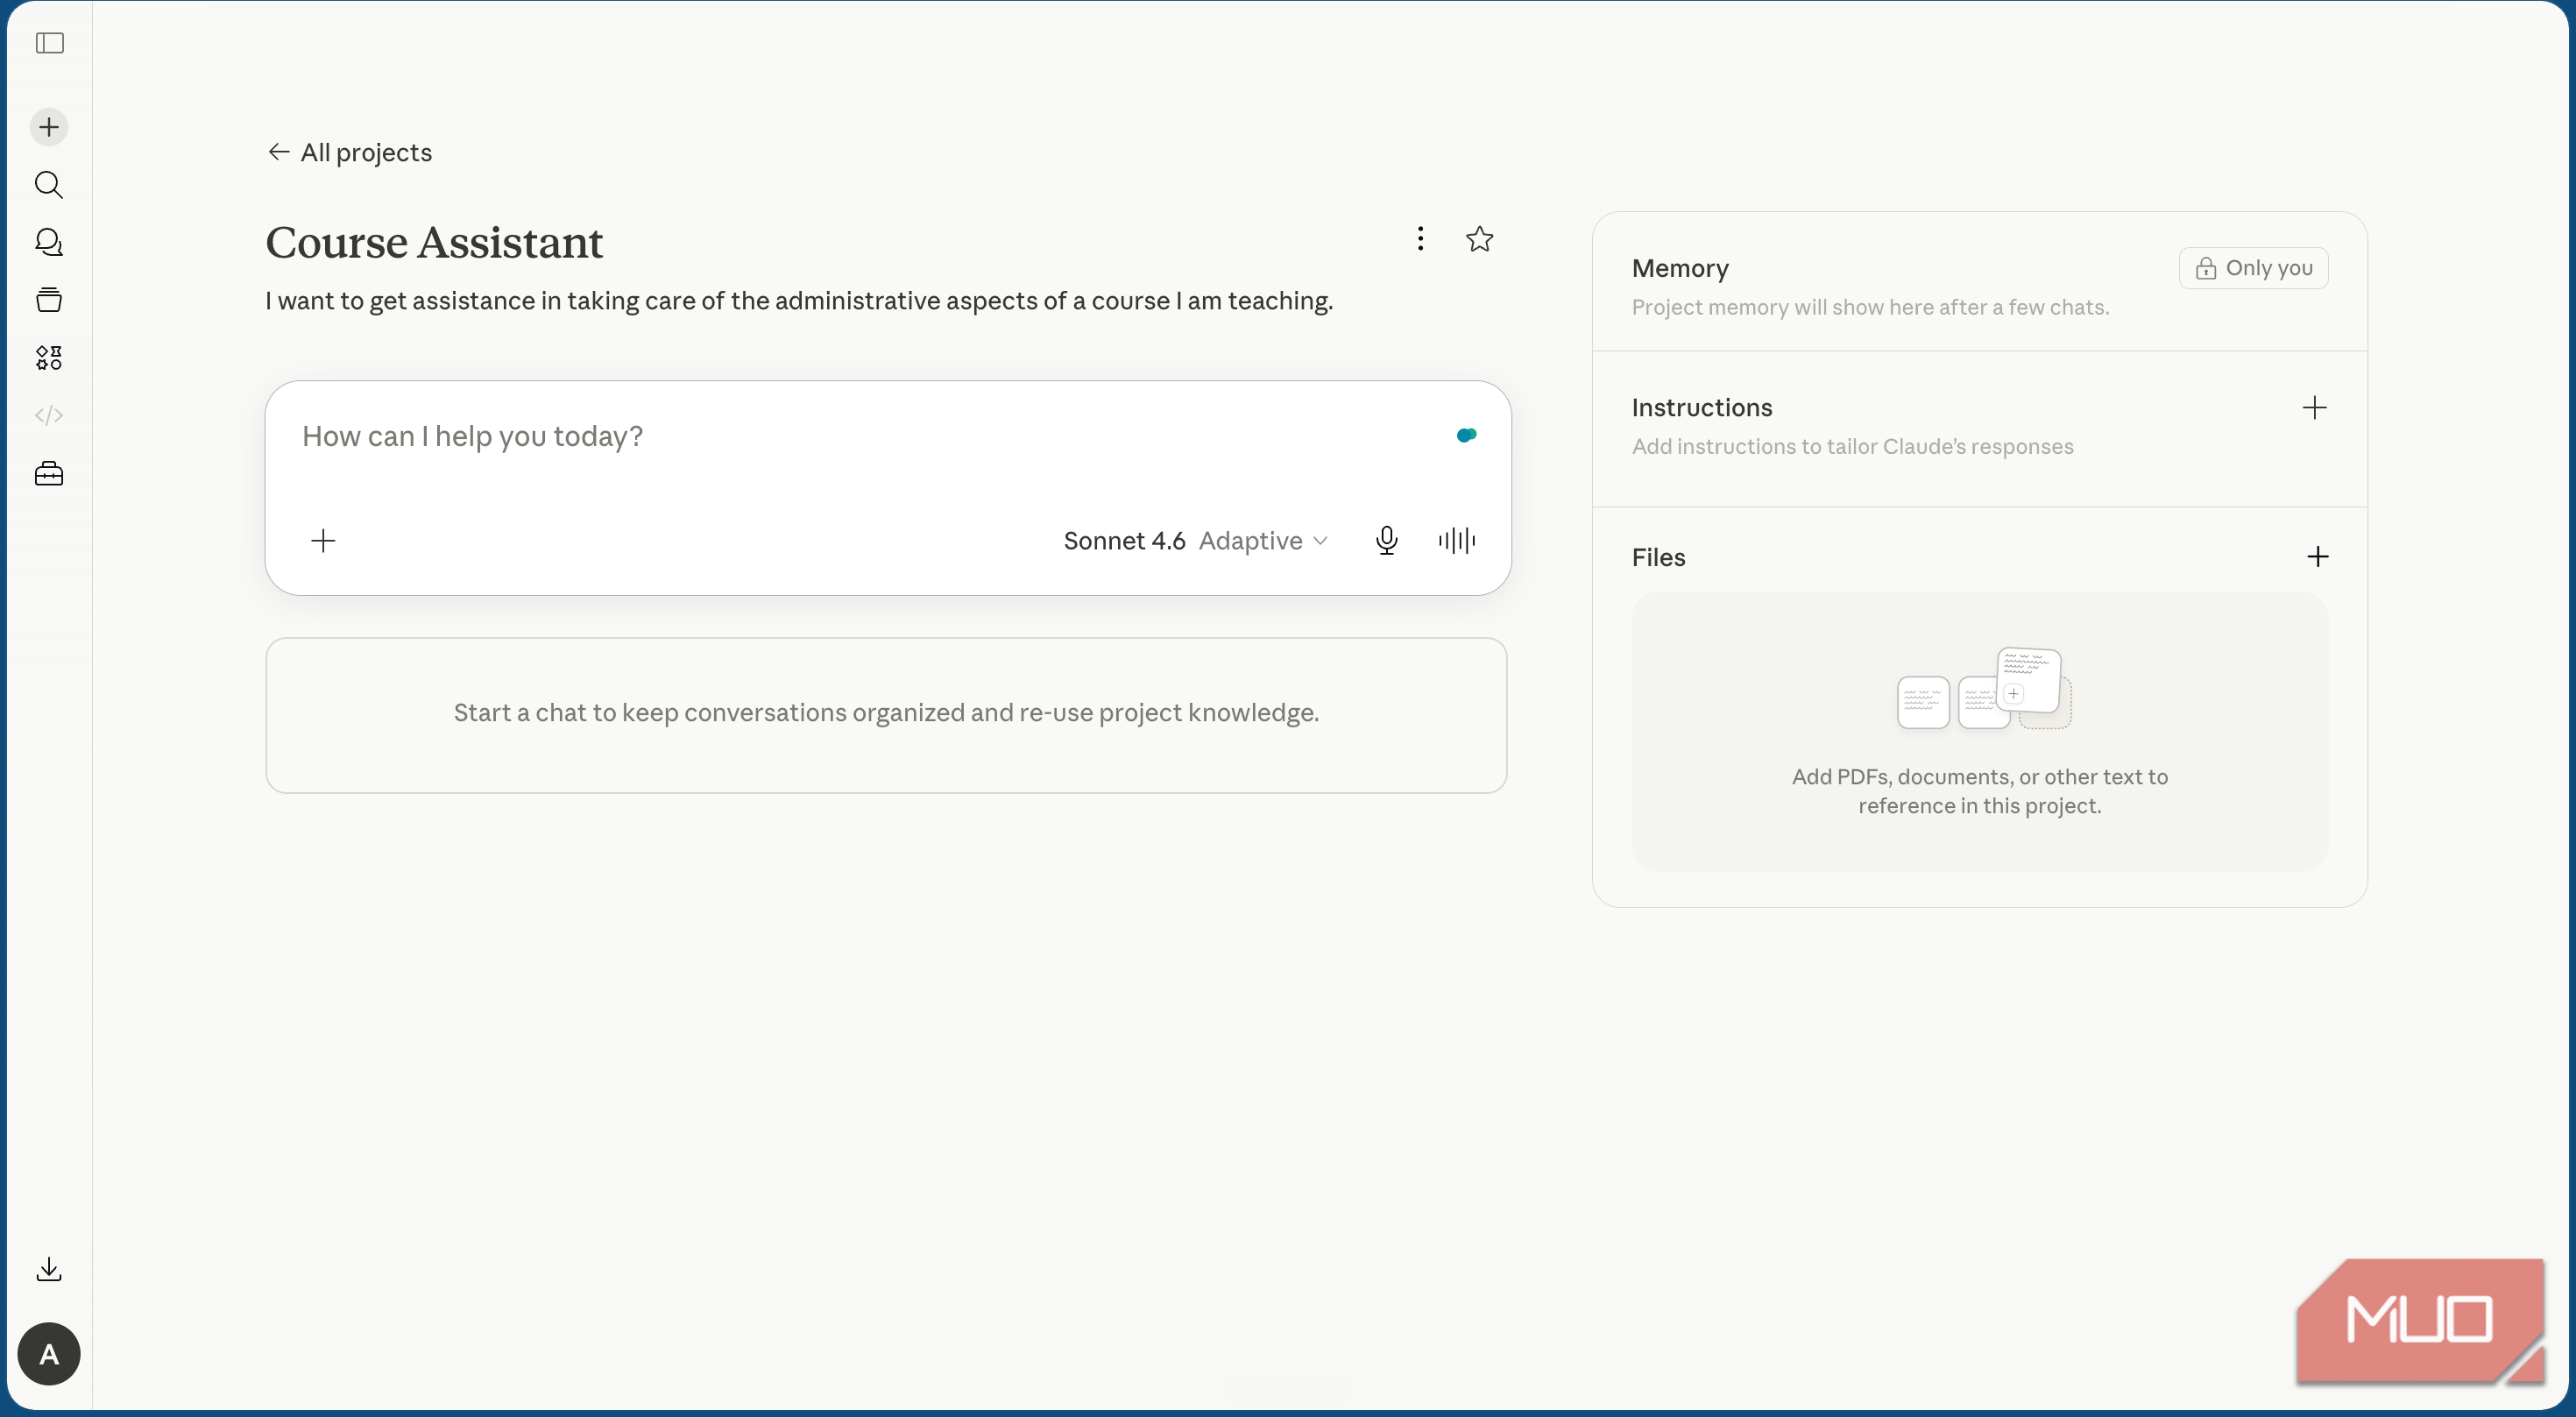Go back to All projects
This screenshot has width=2576, height=1417.
(x=350, y=152)
